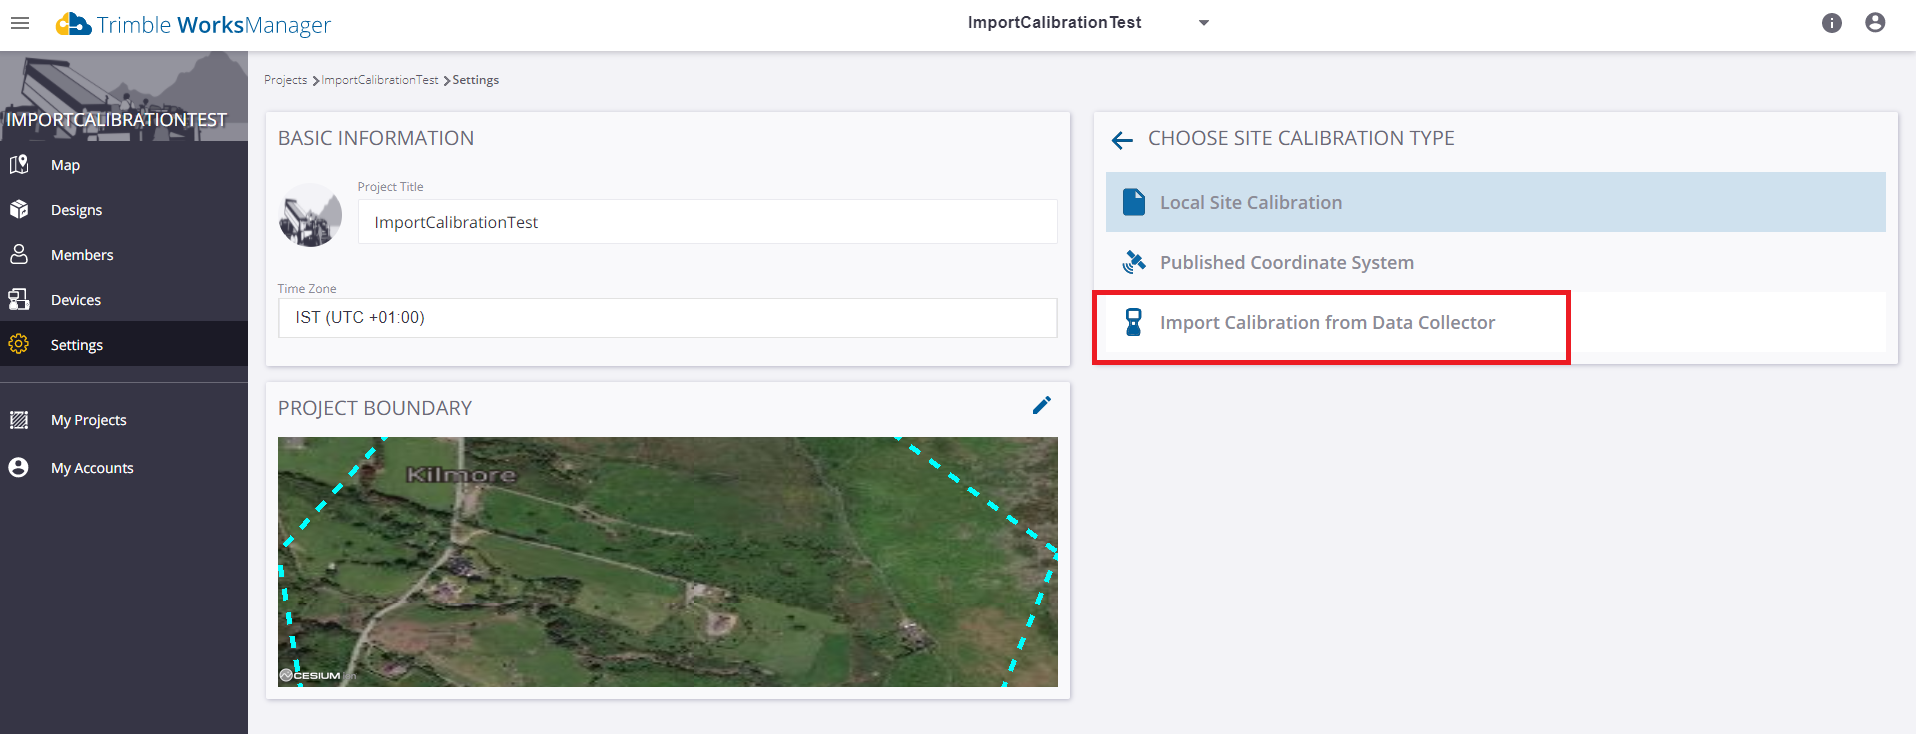Viewport: 1916px width, 734px height.
Task: Open My Accounts in the sidebar
Action: (x=92, y=468)
